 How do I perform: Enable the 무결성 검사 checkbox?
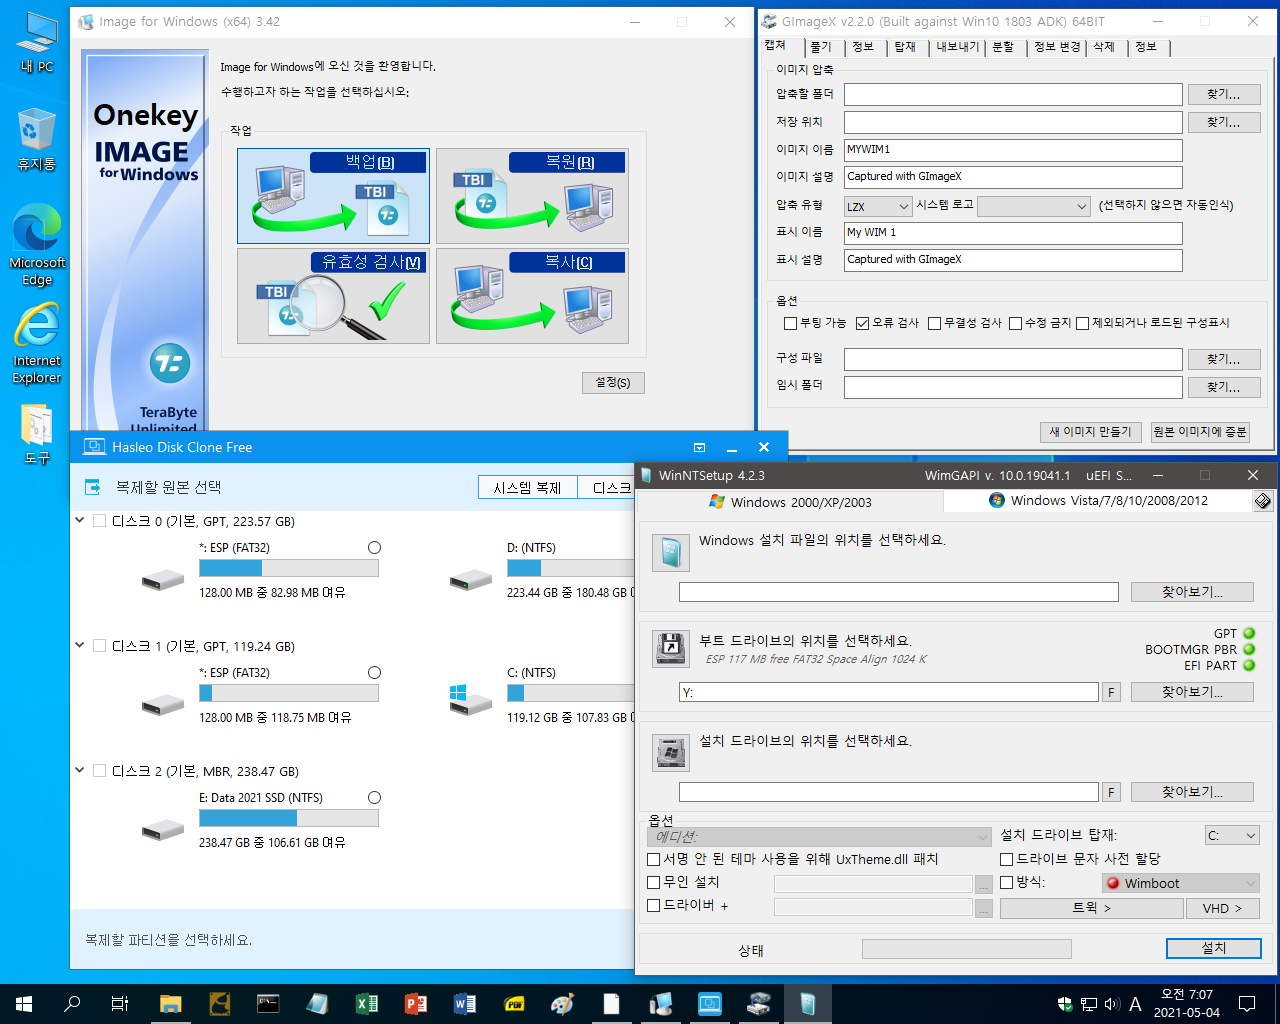click(x=934, y=323)
